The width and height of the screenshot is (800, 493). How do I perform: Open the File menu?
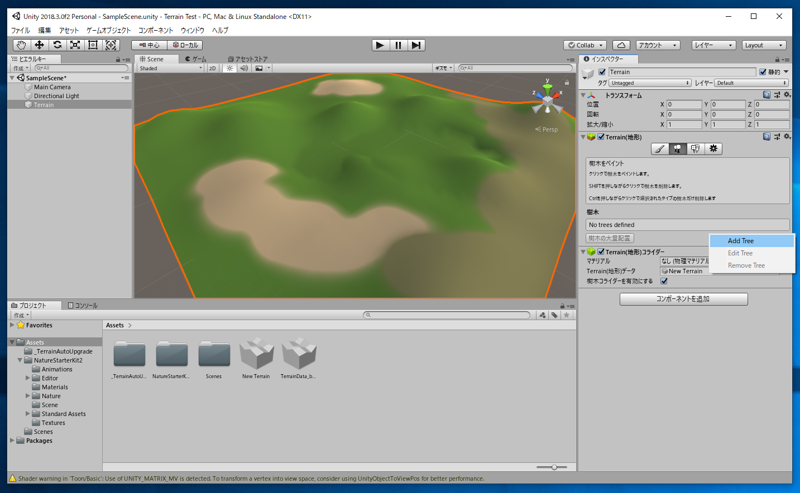[x=20, y=30]
